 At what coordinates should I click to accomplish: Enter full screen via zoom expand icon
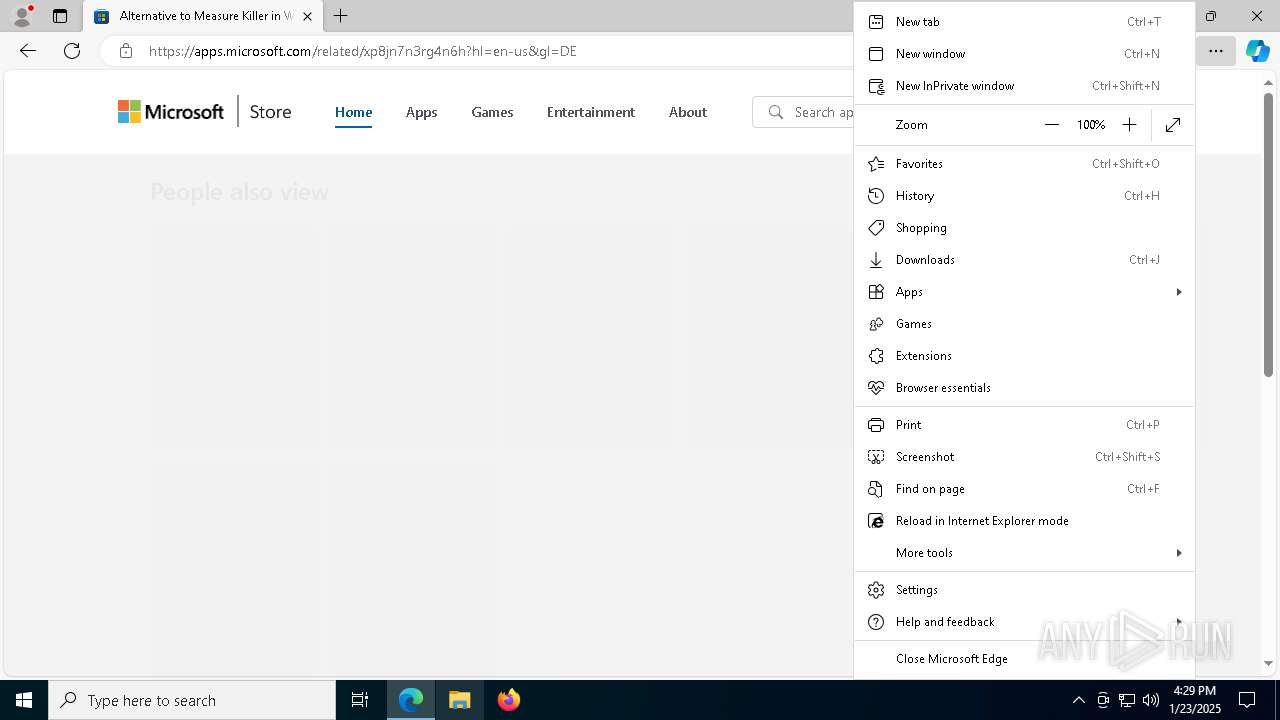[x=1173, y=125]
